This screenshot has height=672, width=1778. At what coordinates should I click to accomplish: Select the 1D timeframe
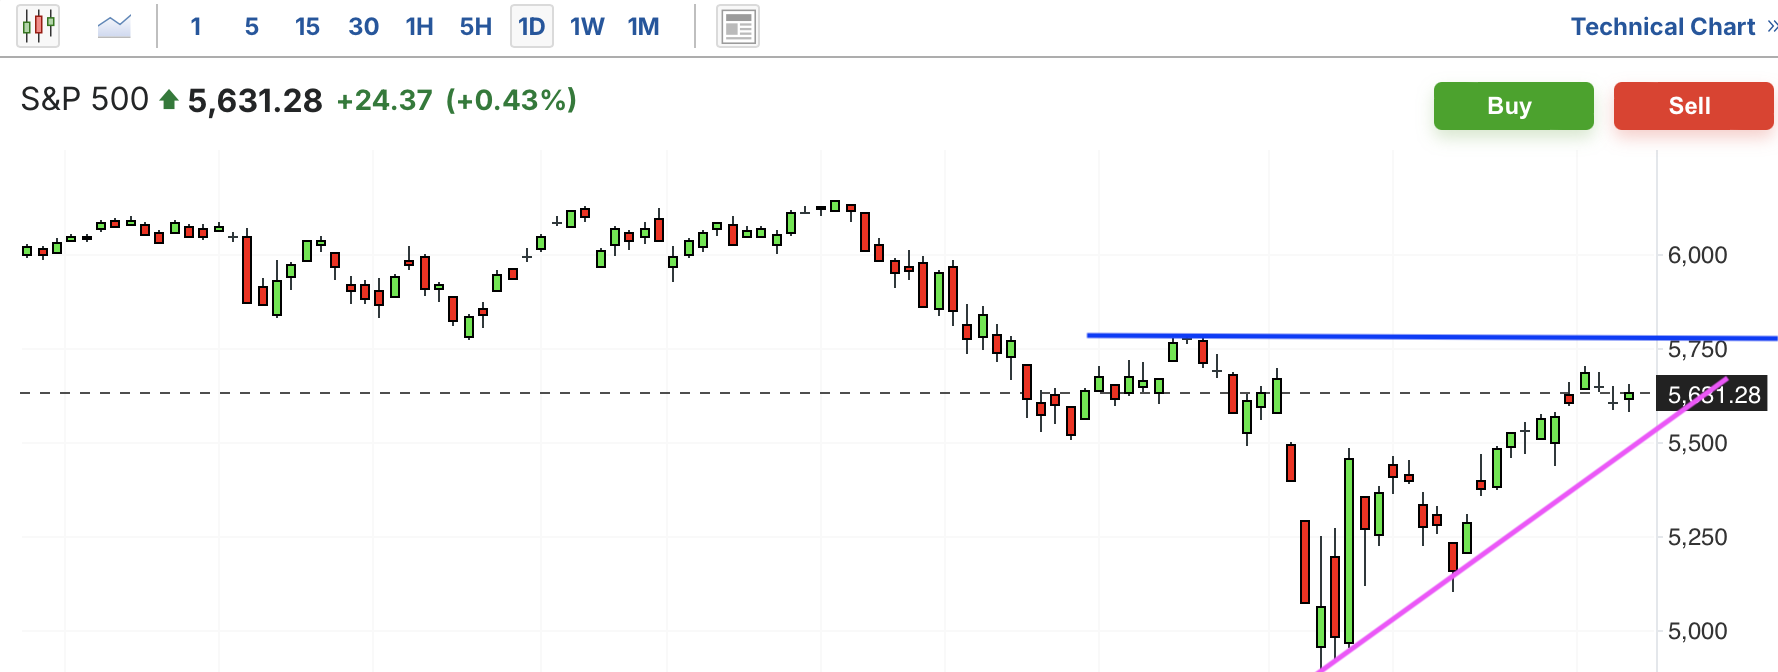click(532, 26)
